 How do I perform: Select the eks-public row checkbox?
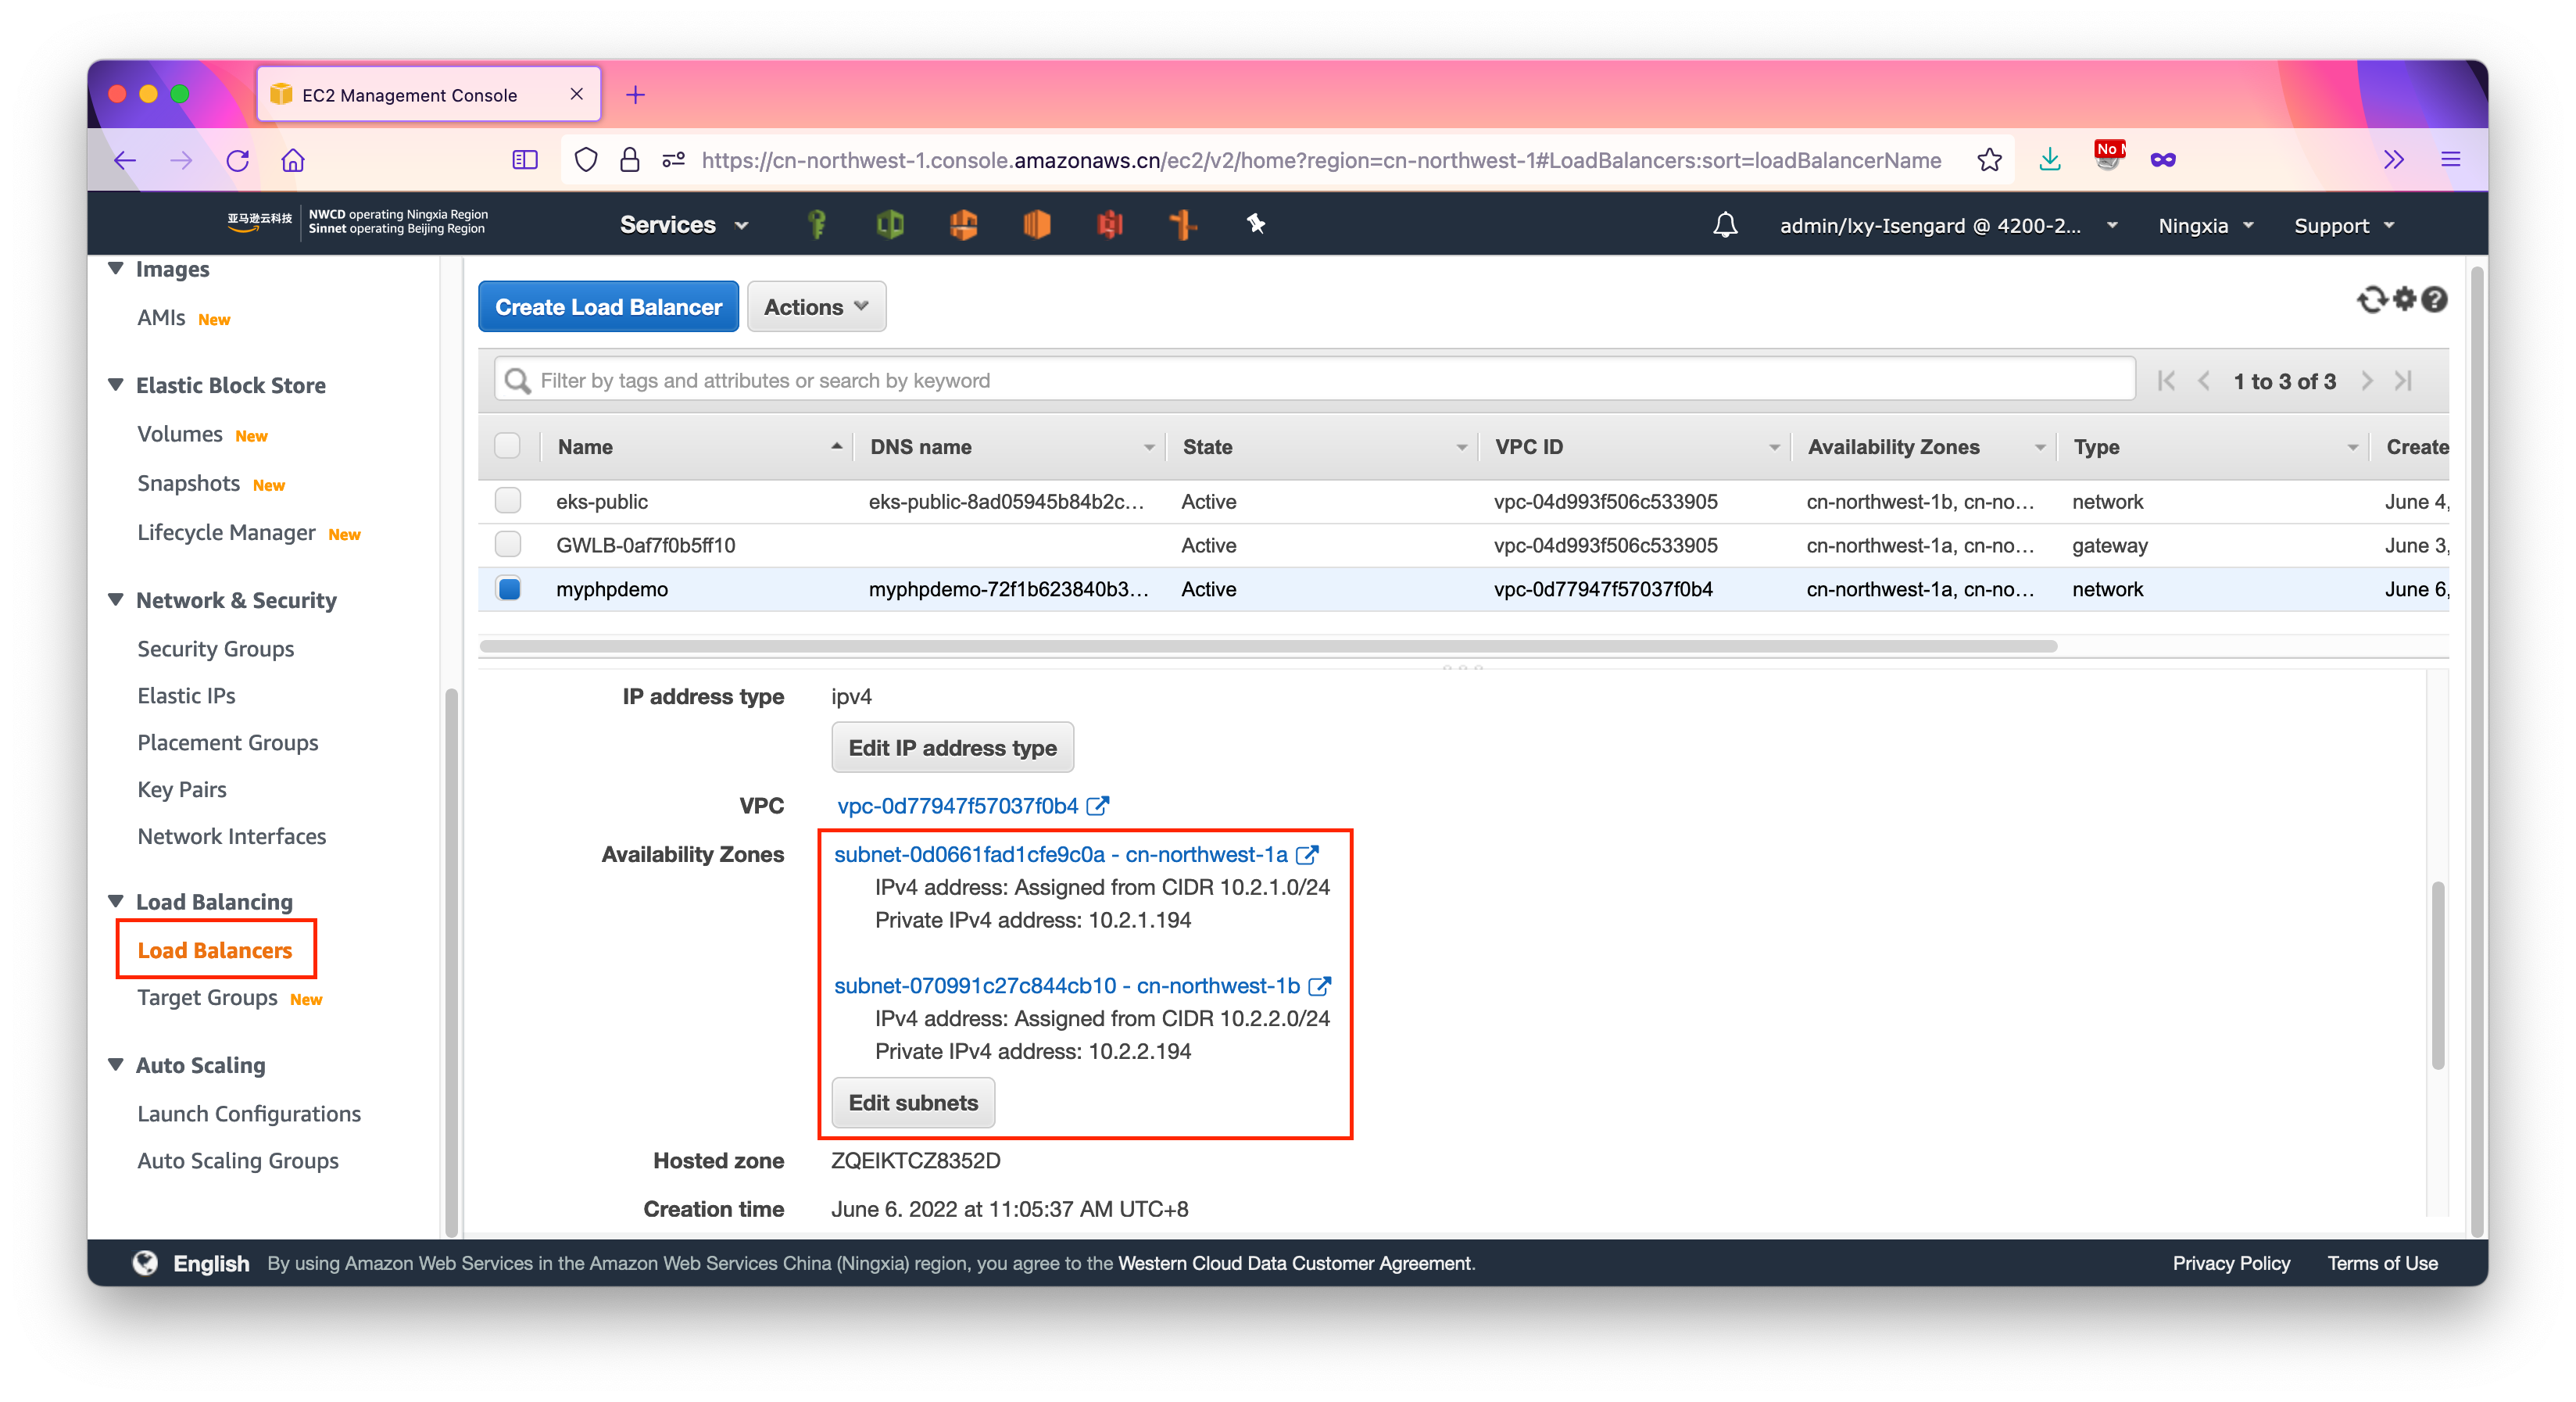[508, 501]
